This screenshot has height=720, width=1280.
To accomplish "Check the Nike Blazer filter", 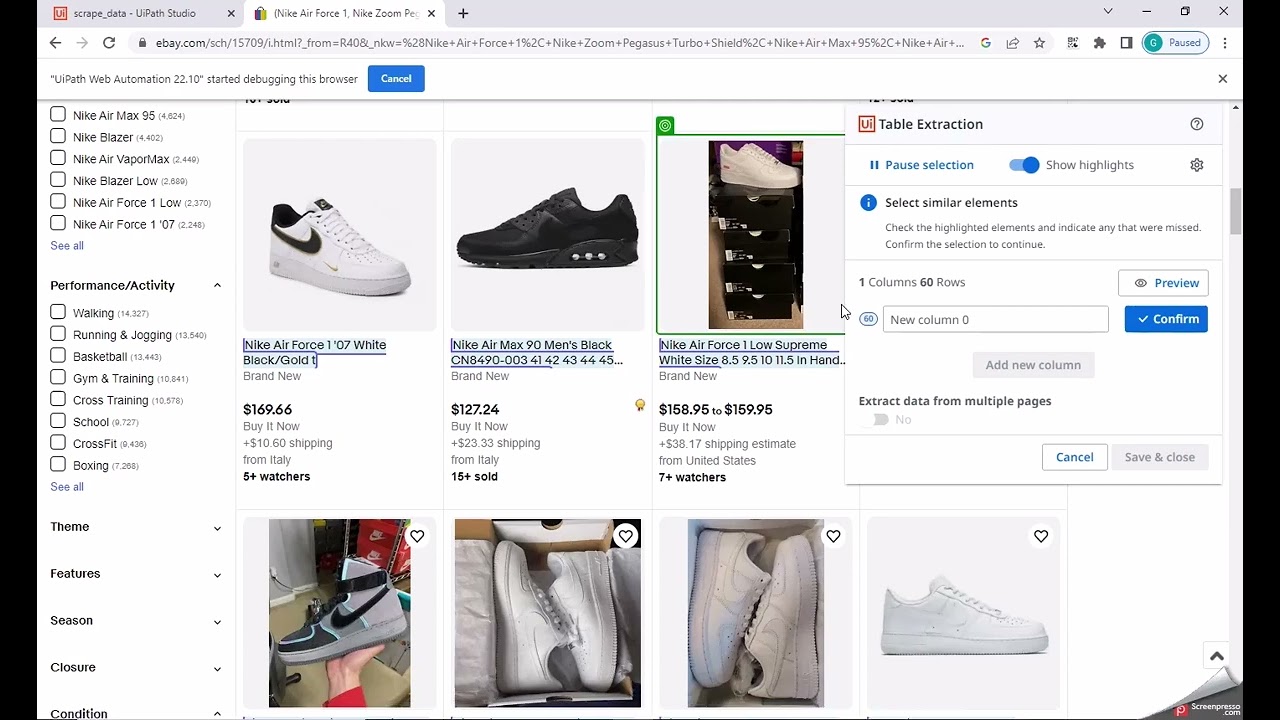I will pos(58,137).
